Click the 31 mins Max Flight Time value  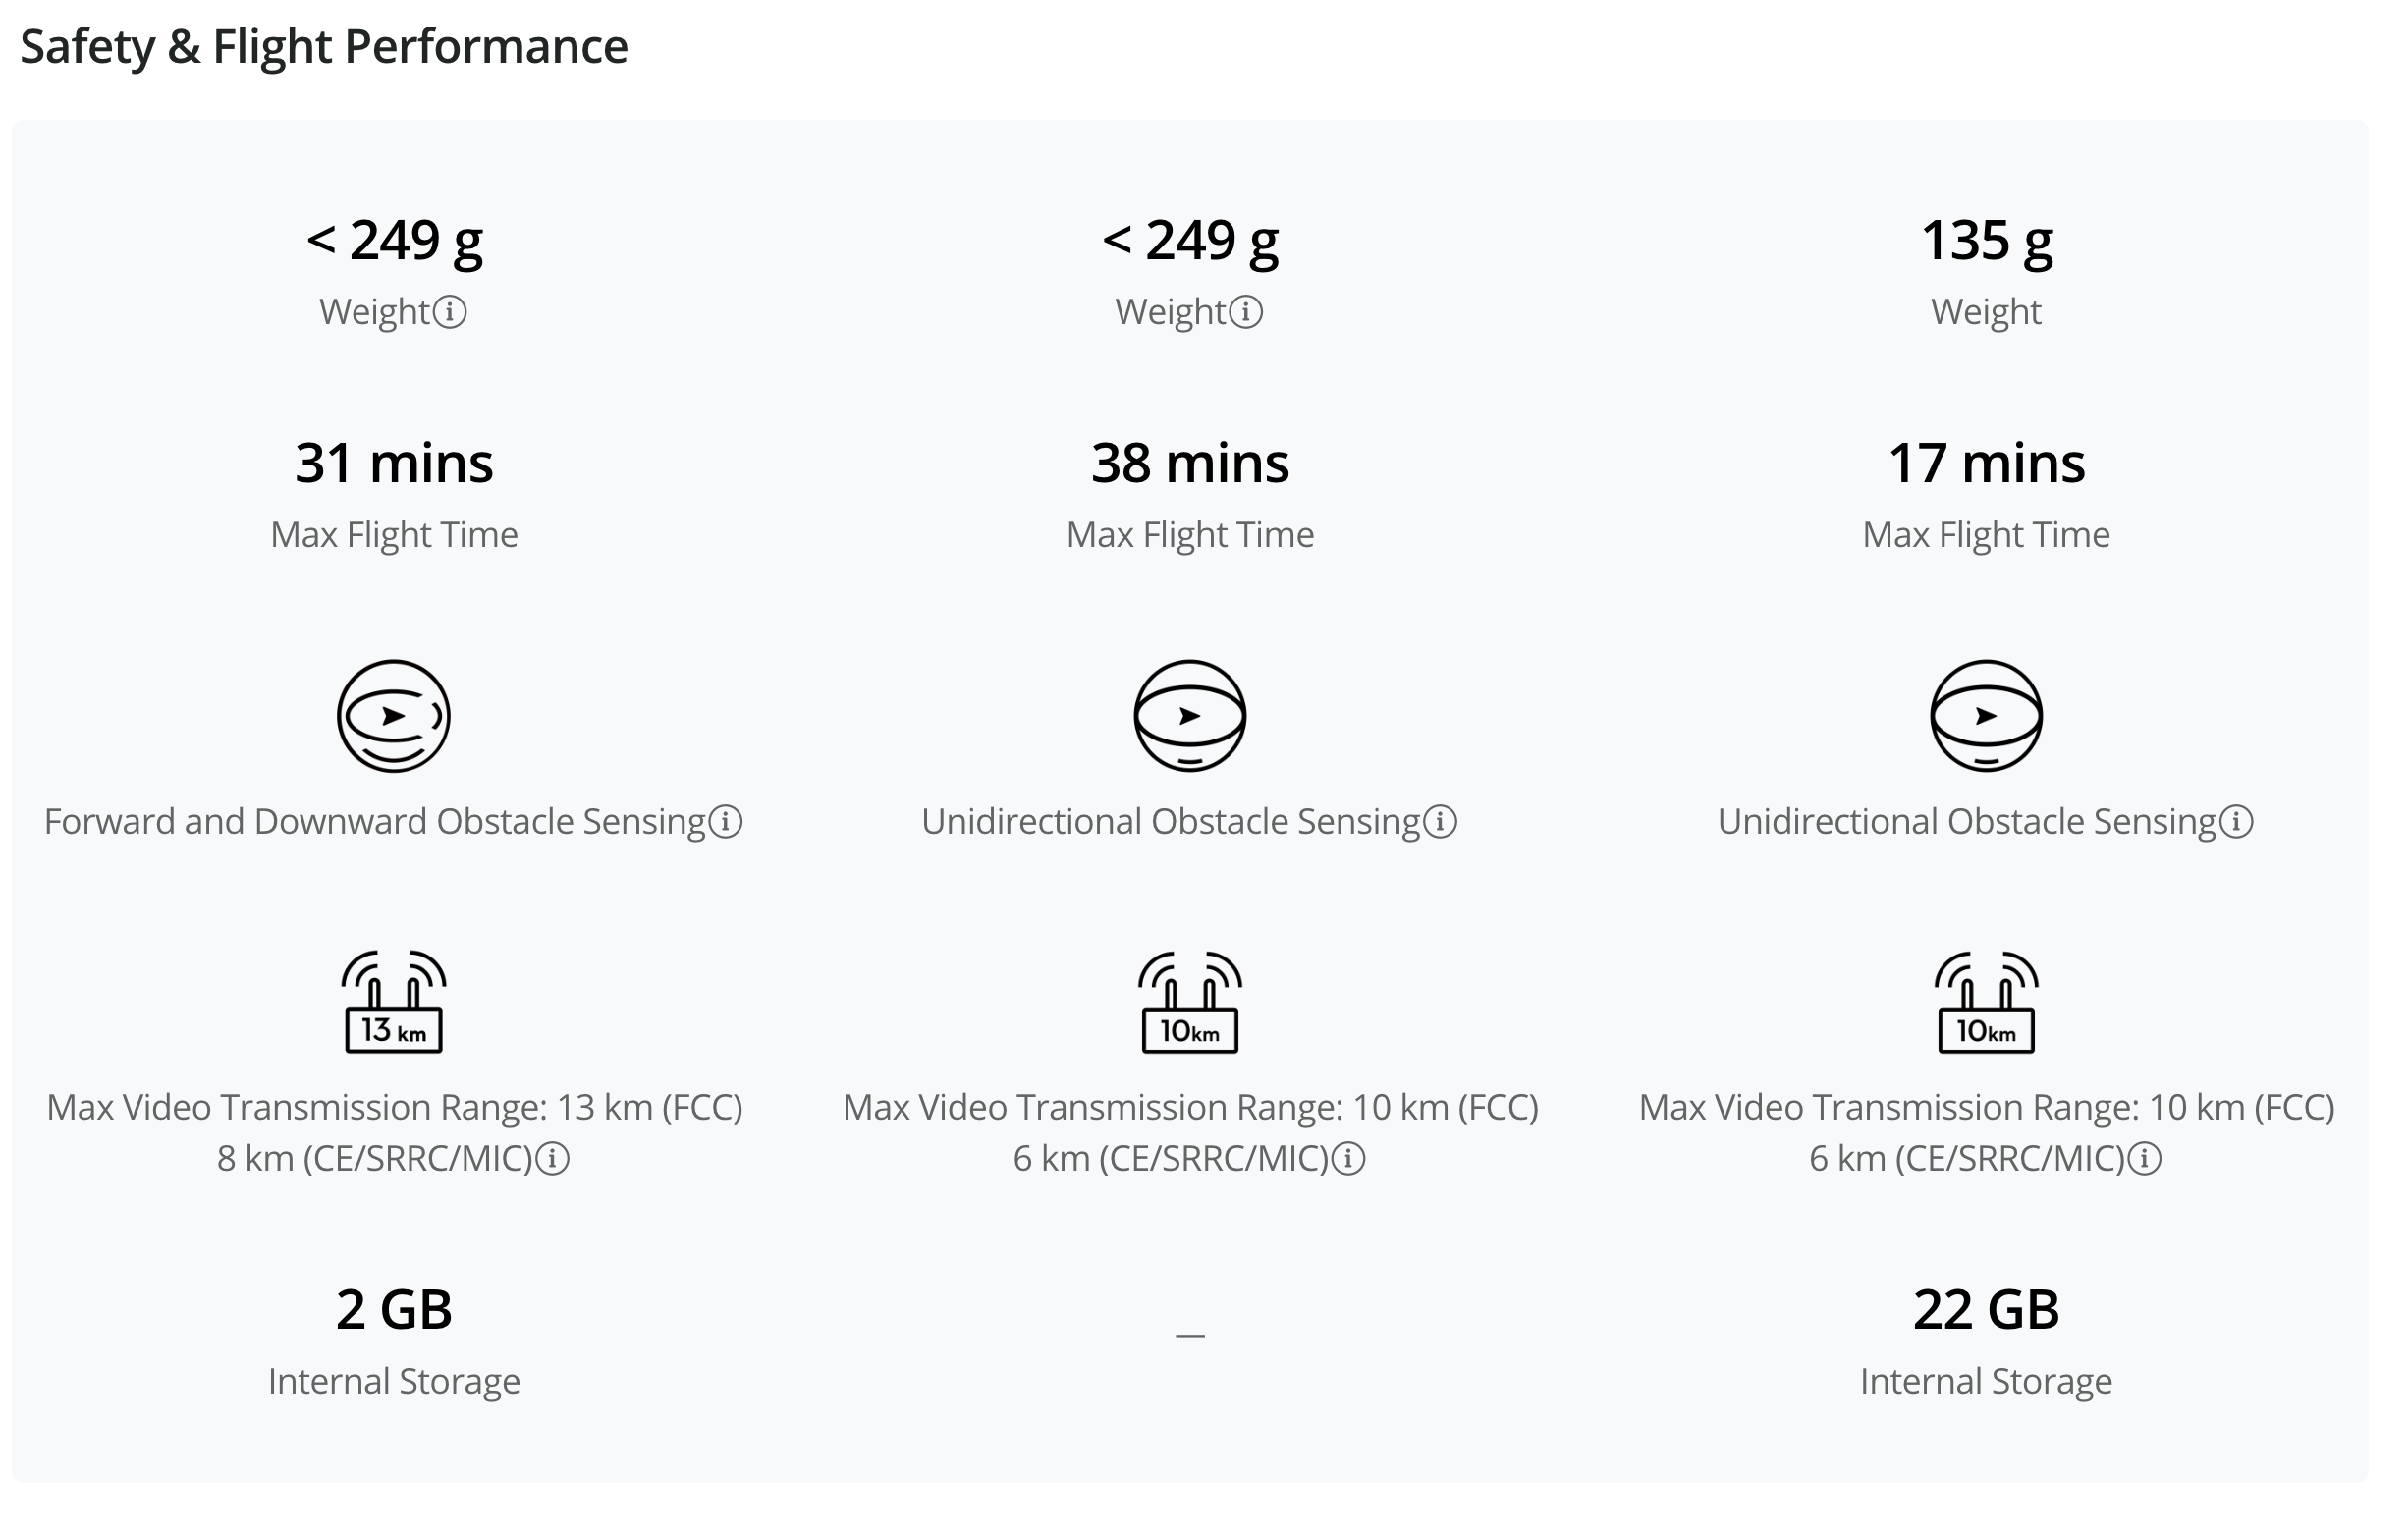pyautogui.click(x=394, y=464)
